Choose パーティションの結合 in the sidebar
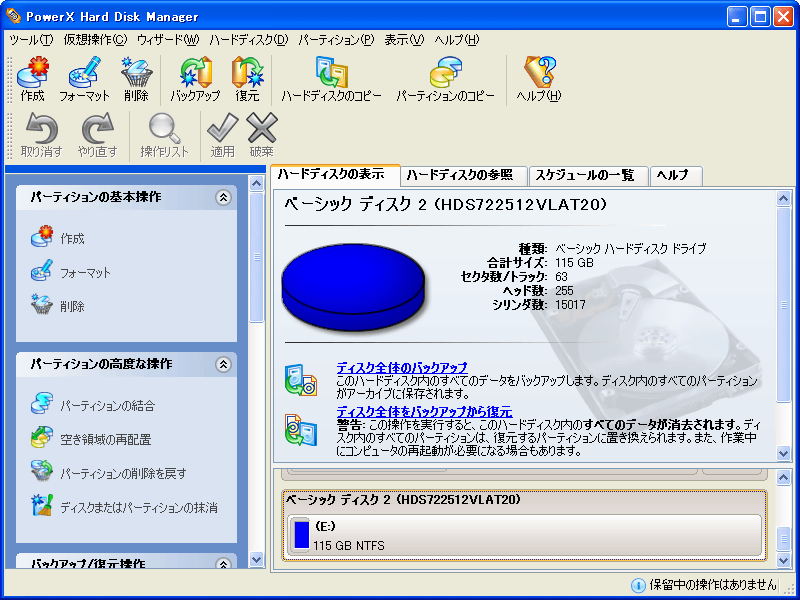The image size is (800, 600). pos(92,406)
